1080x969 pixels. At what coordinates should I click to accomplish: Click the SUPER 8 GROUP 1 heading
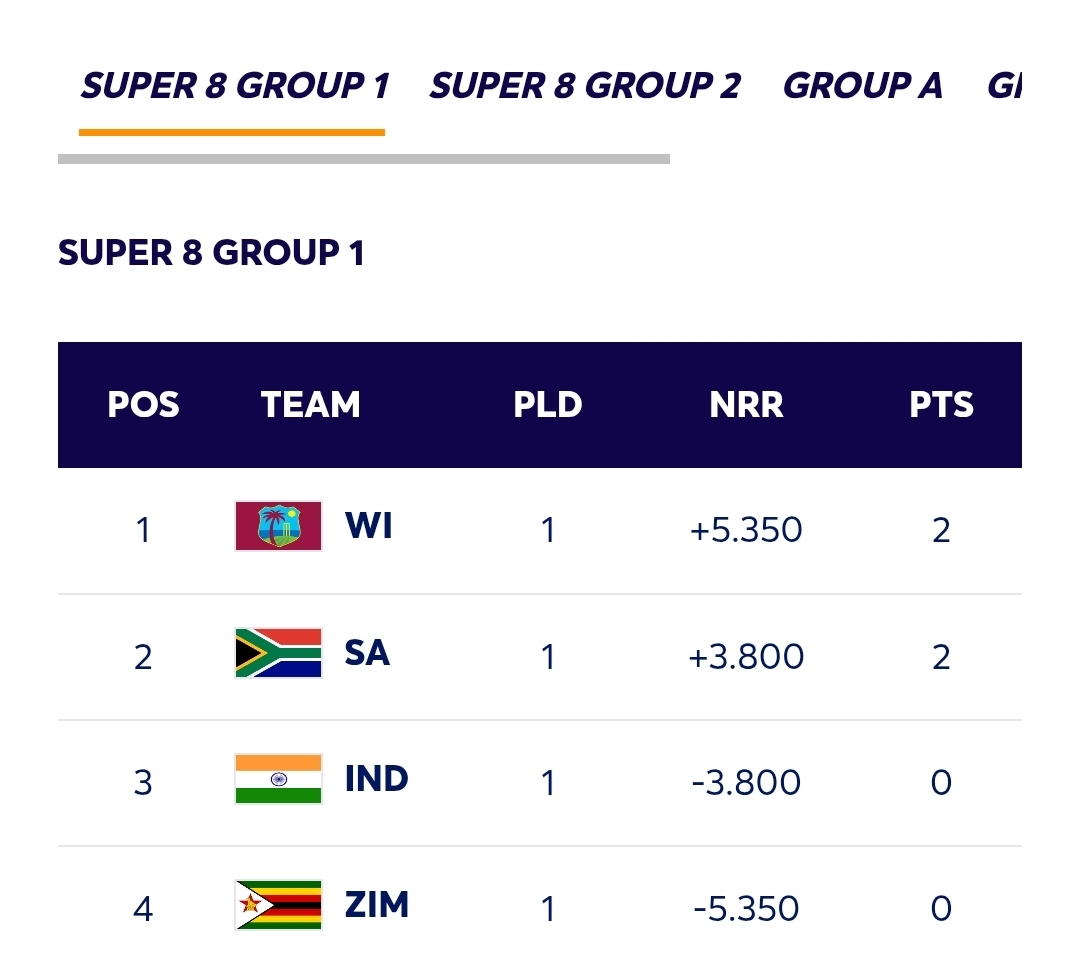pos(212,253)
